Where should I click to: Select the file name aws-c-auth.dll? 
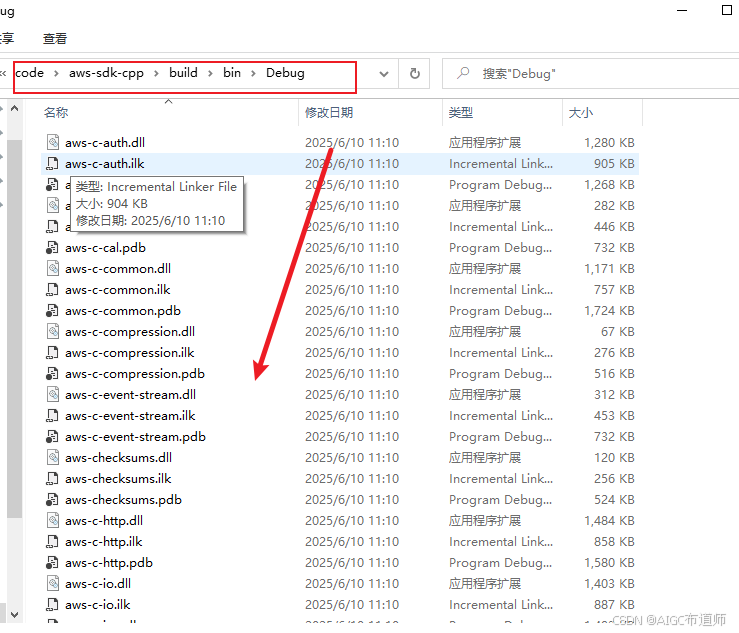105,142
